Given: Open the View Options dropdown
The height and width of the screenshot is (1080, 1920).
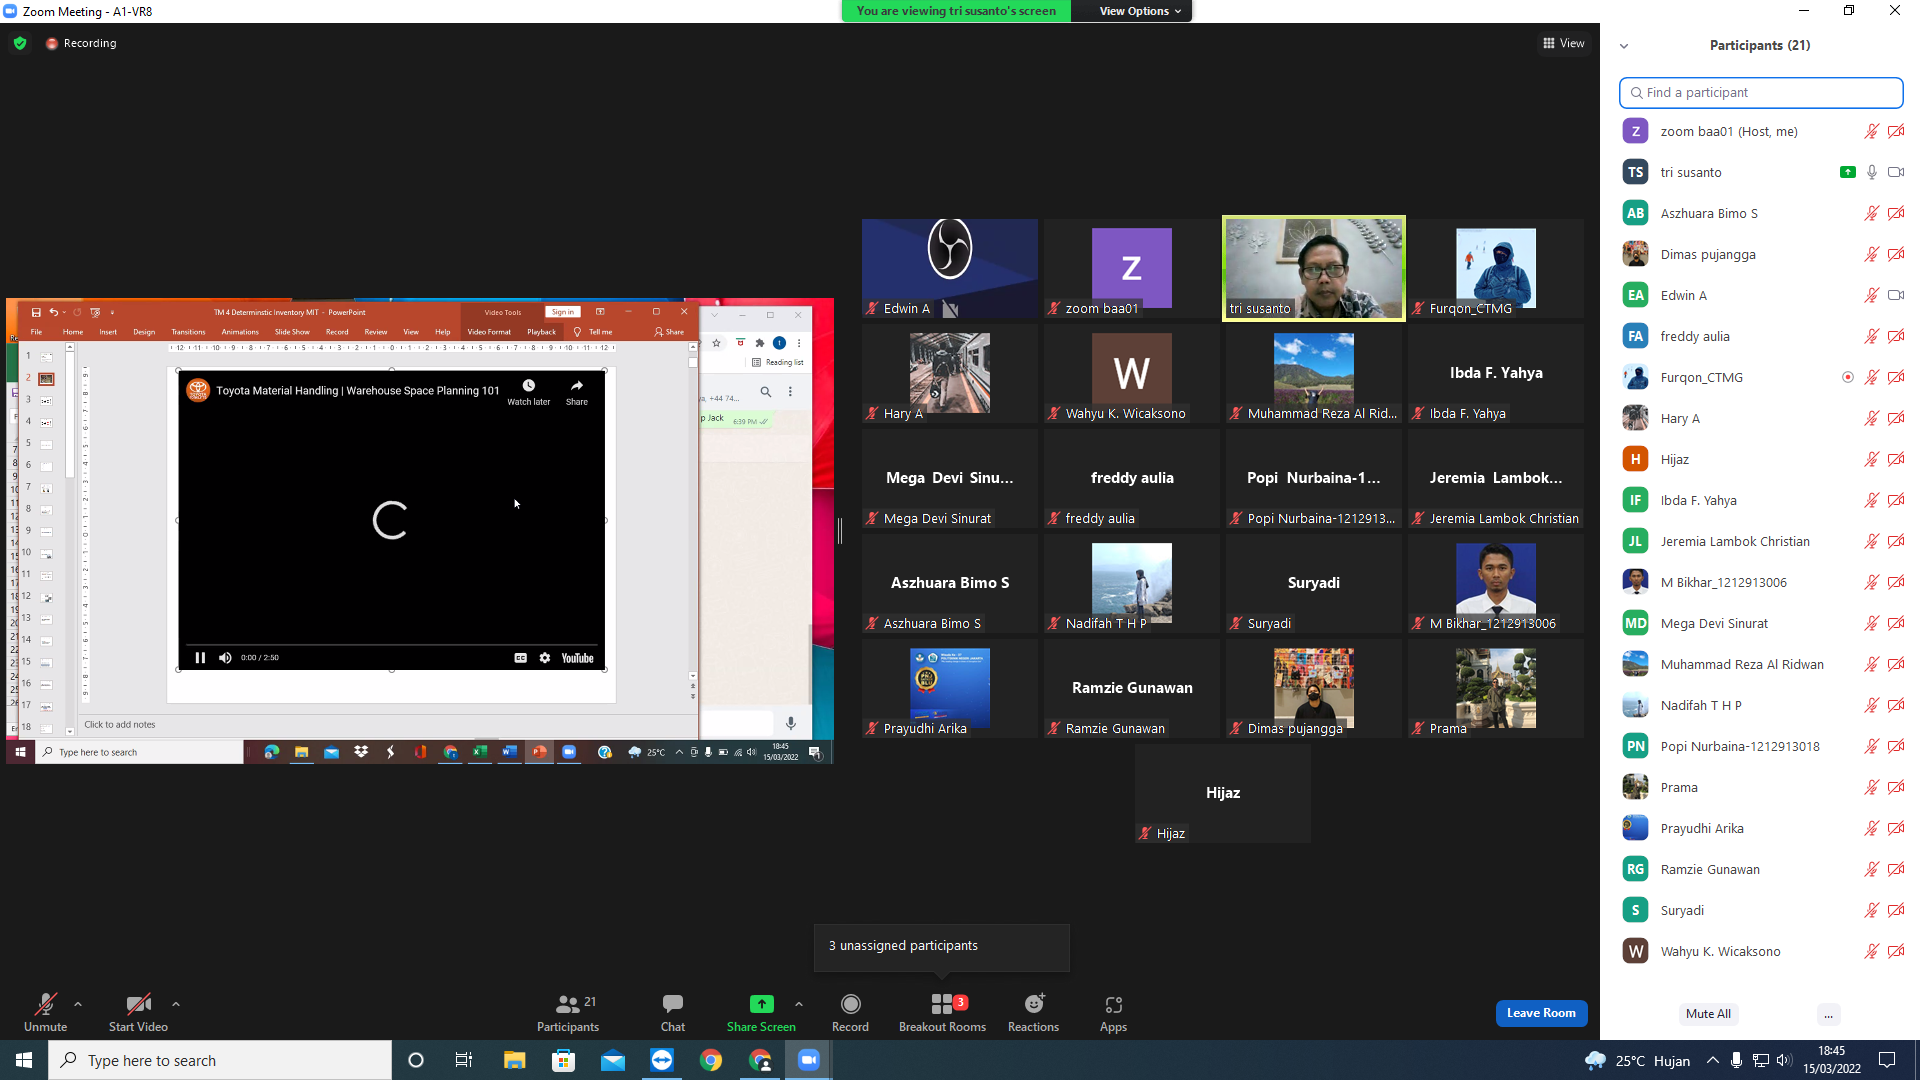Looking at the screenshot, I should [x=1139, y=11].
